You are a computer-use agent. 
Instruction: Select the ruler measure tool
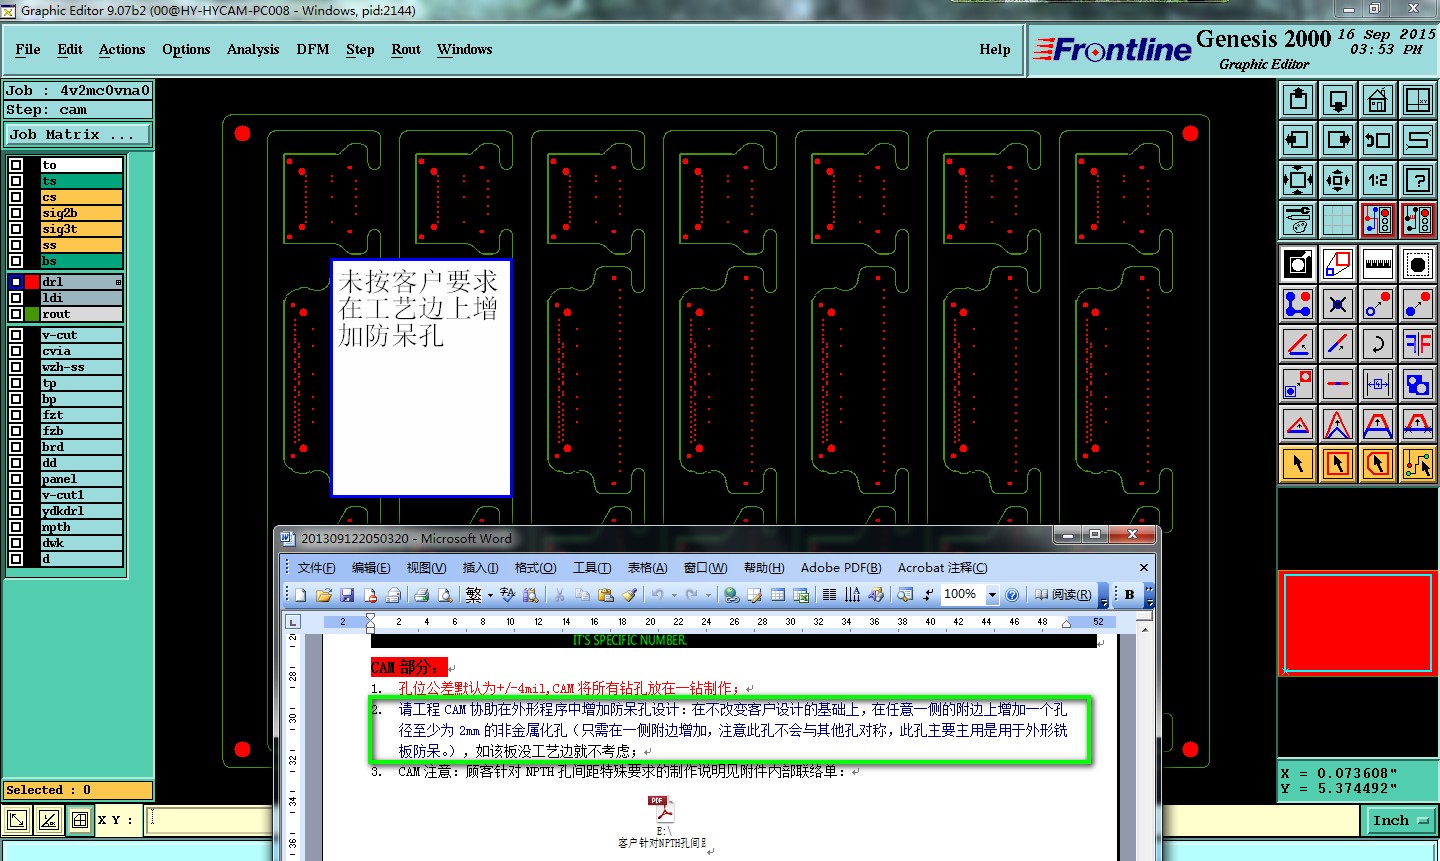[1378, 264]
